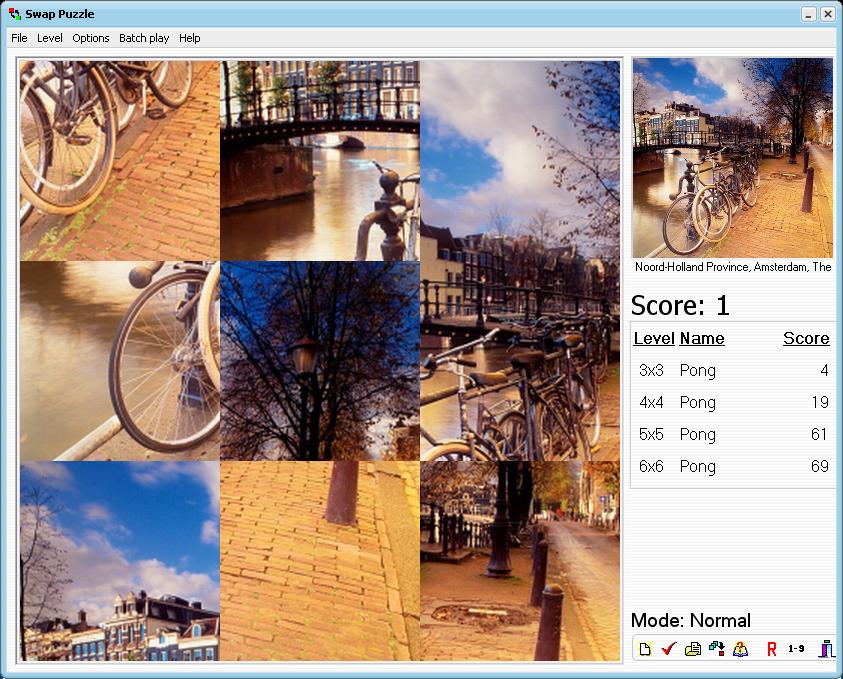Click the 1-9 numbers icon
The height and width of the screenshot is (679, 843).
(796, 649)
